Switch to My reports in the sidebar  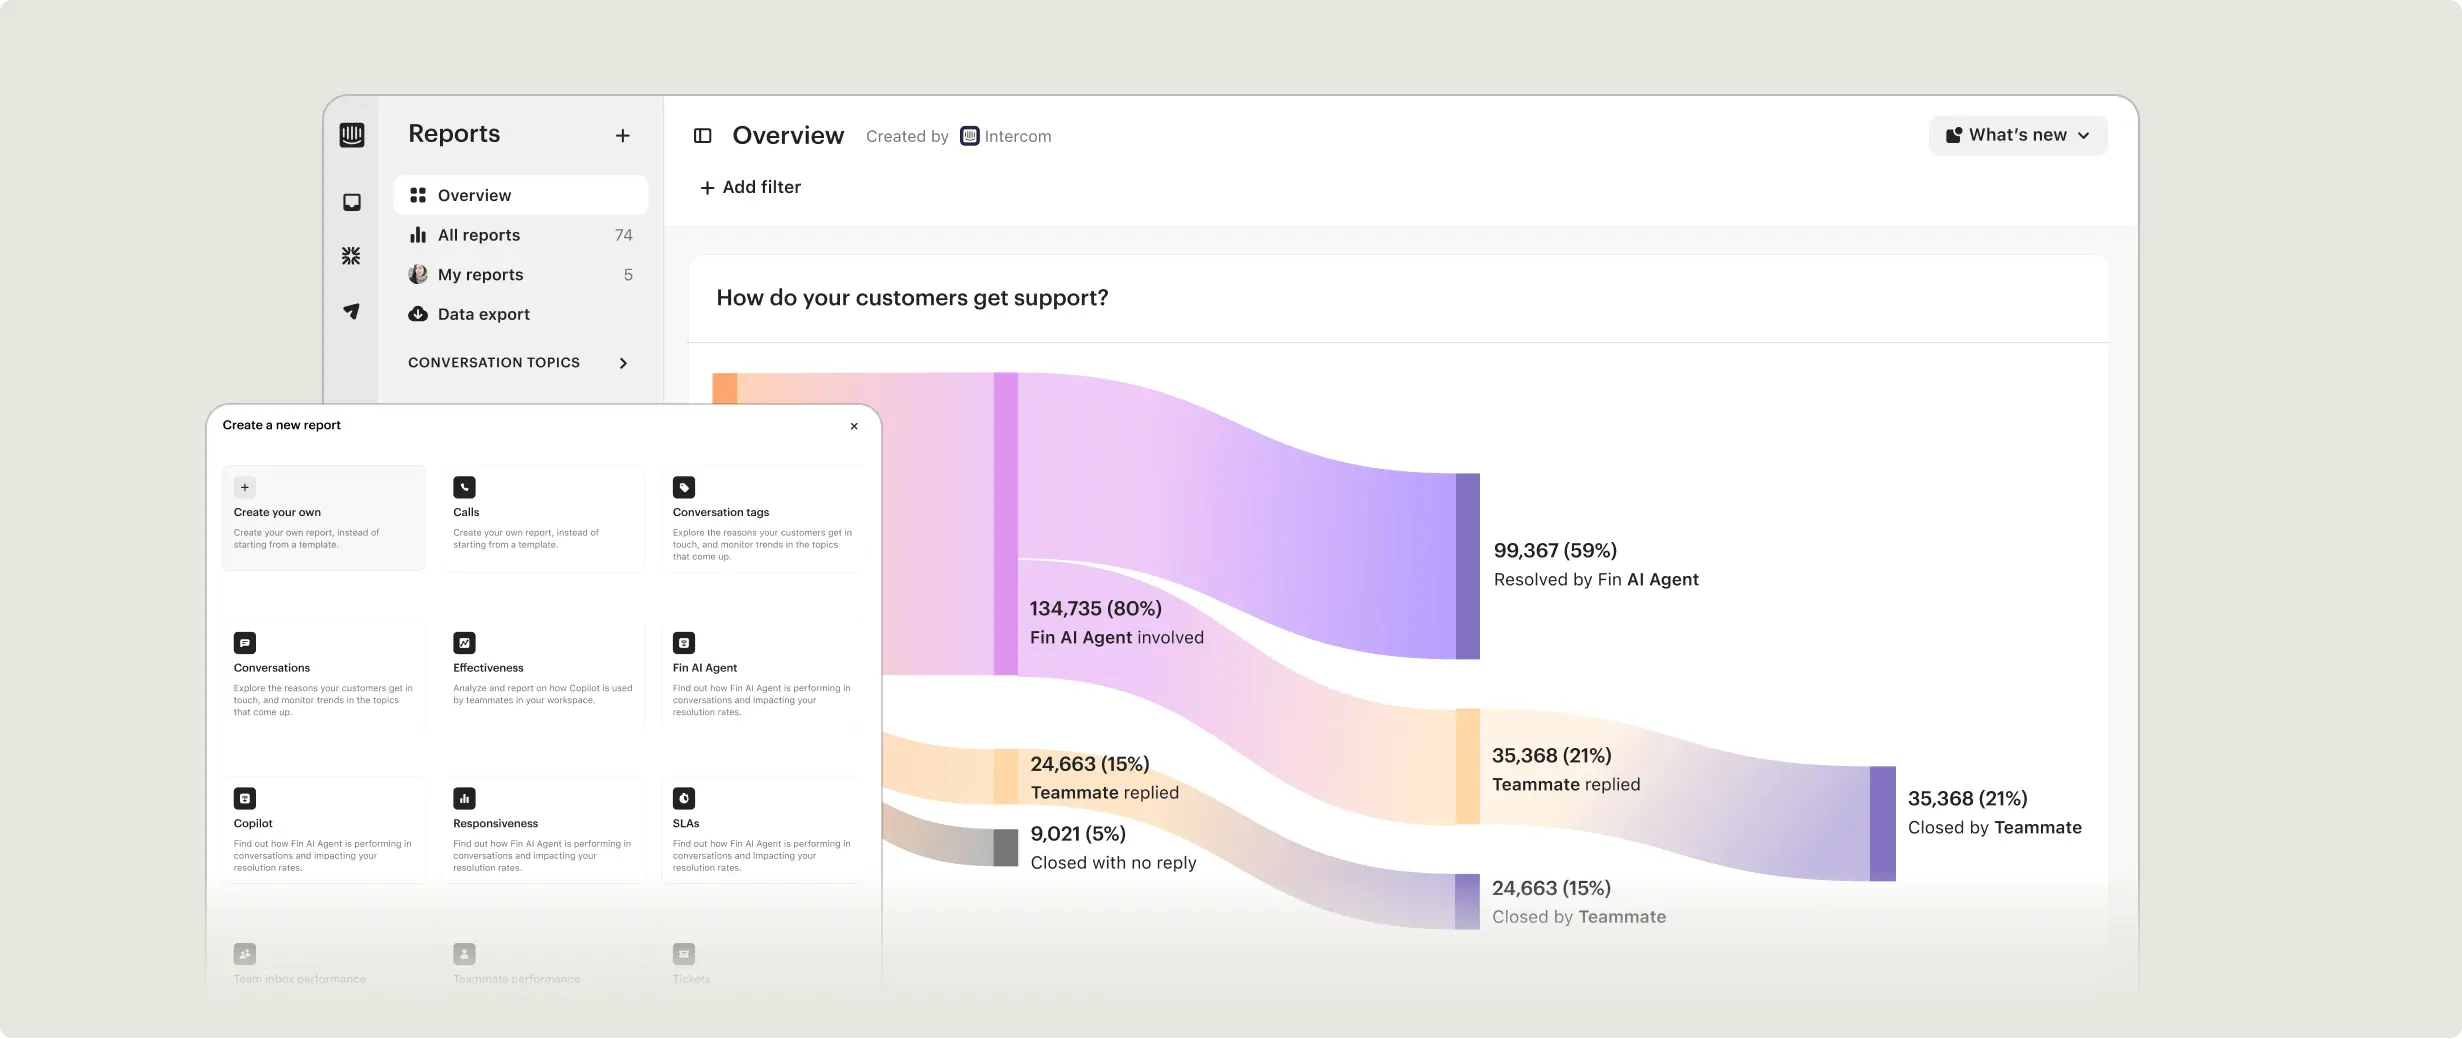[480, 274]
